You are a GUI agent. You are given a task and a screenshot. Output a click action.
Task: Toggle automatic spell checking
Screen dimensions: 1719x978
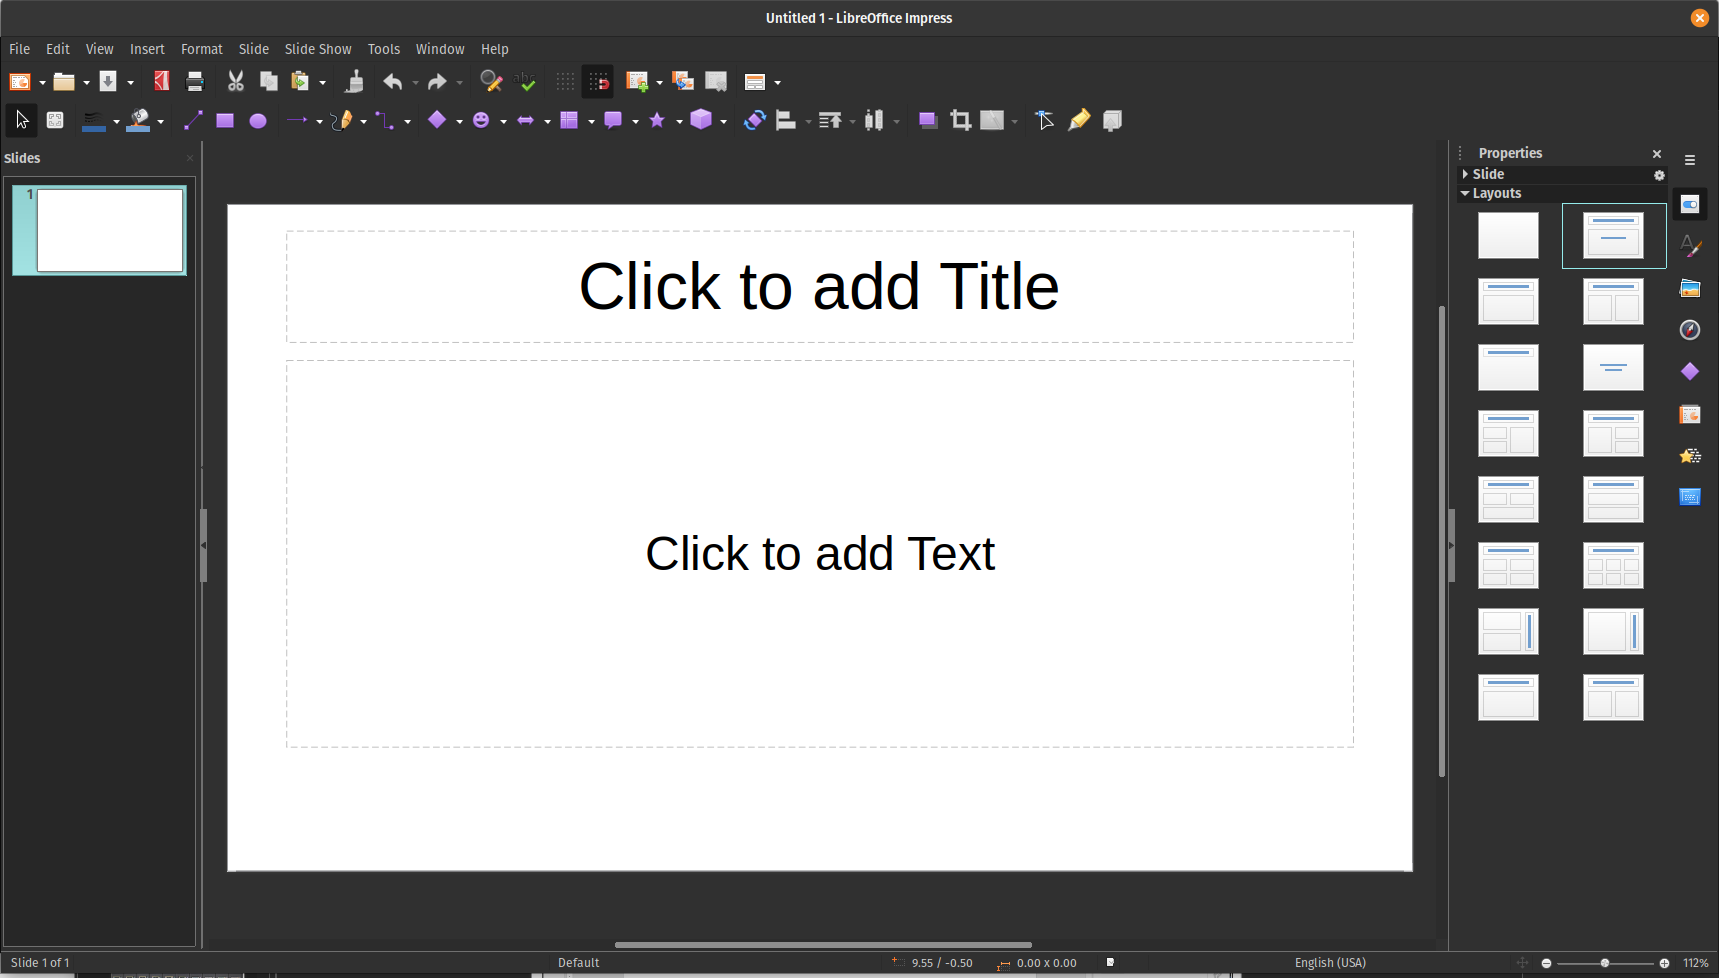pyautogui.click(x=524, y=81)
